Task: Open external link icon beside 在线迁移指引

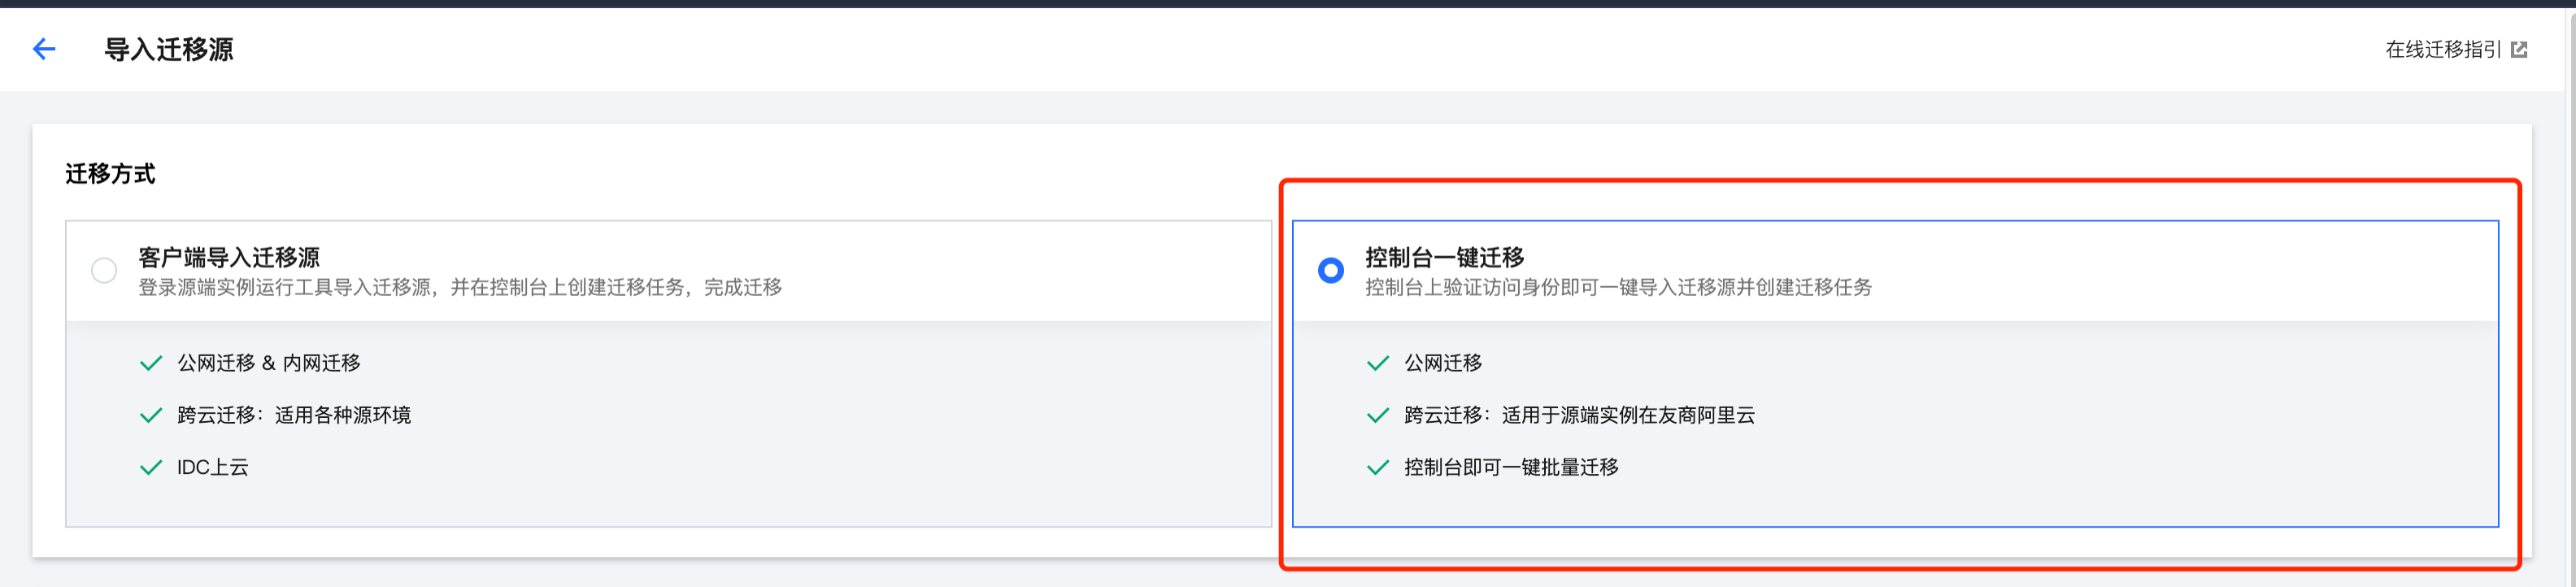Action: (2519, 50)
